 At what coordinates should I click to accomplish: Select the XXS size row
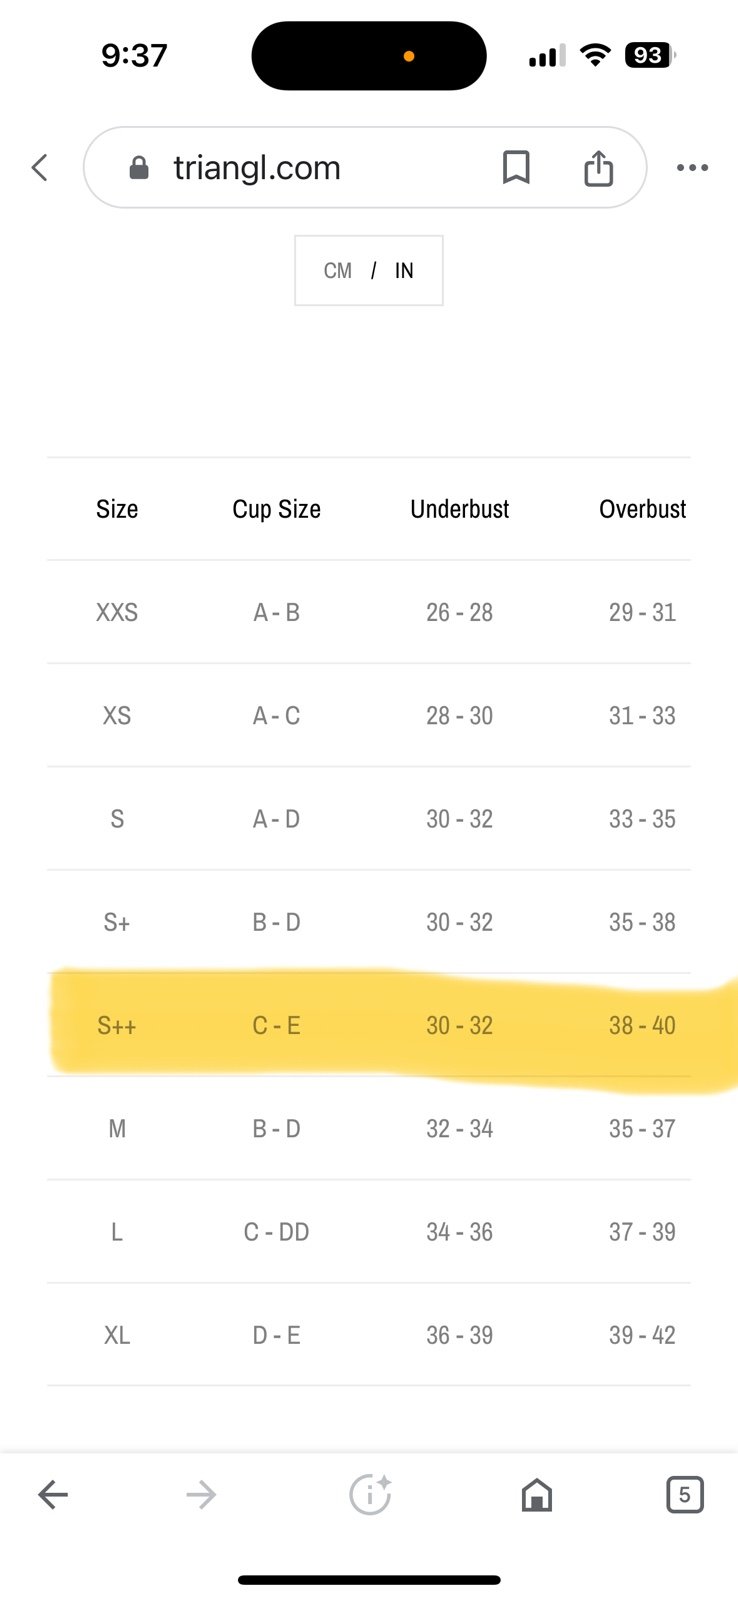[369, 612]
